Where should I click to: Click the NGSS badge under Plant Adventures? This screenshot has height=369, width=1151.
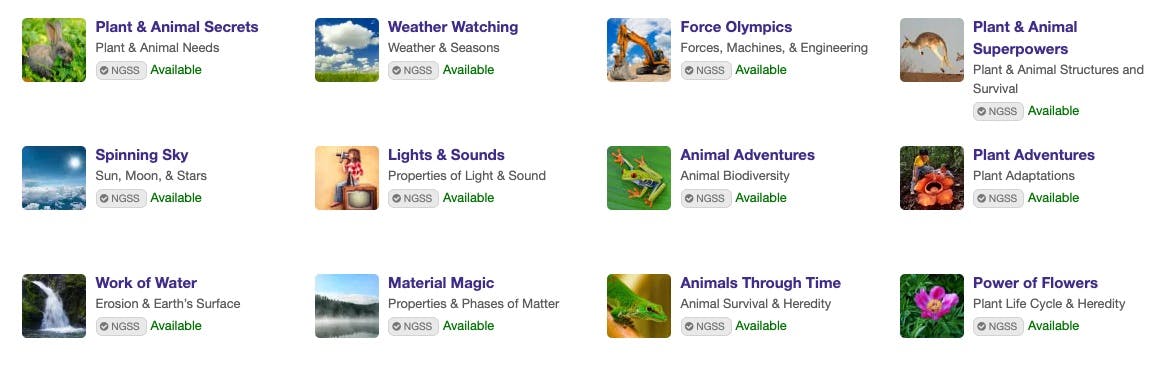tap(998, 198)
